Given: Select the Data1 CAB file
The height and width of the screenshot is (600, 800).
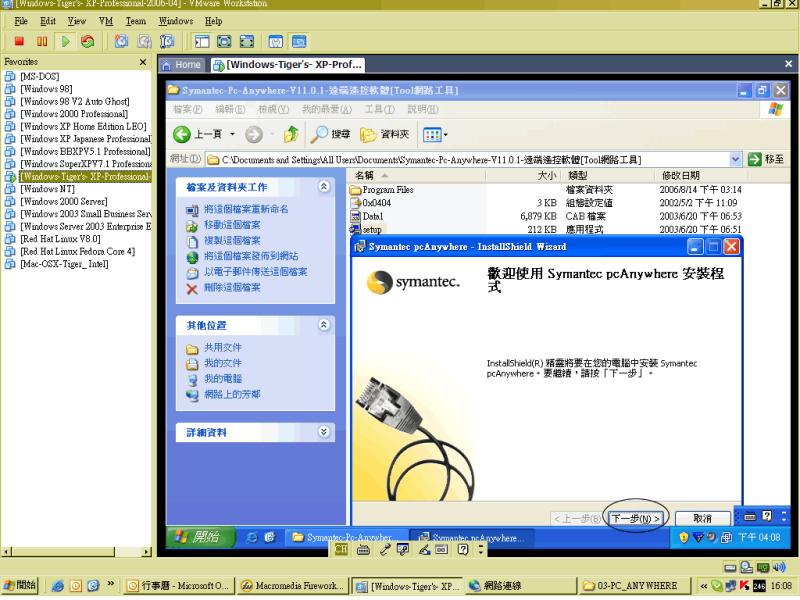Looking at the screenshot, I should pos(367,216).
